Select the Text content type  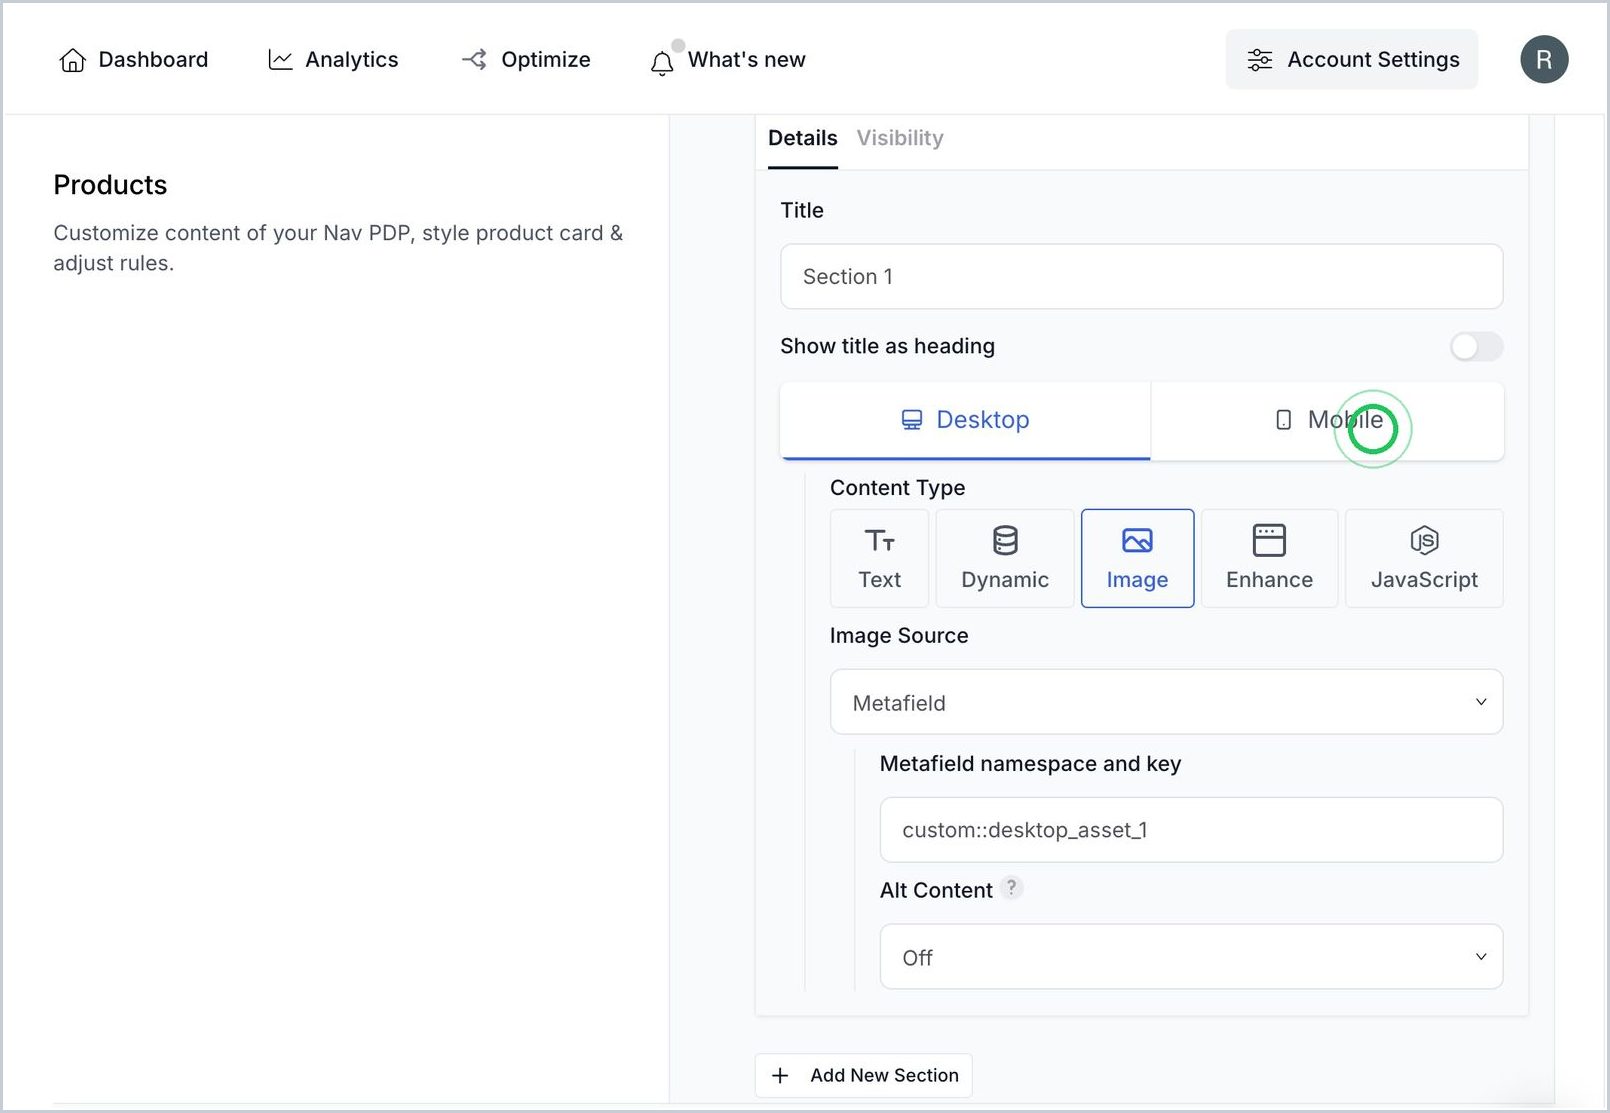[x=880, y=558]
